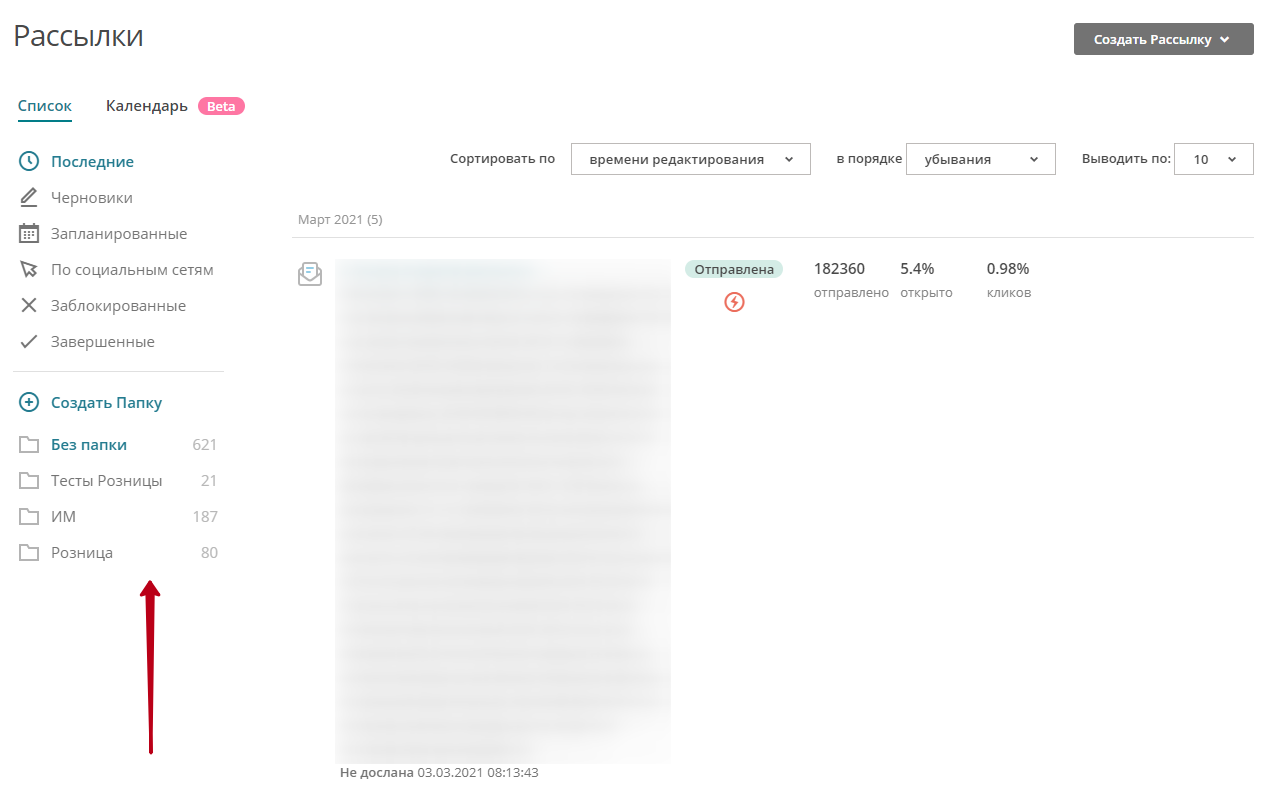
Task: Click the pencil icon for Черновики
Action: [x=29, y=198]
